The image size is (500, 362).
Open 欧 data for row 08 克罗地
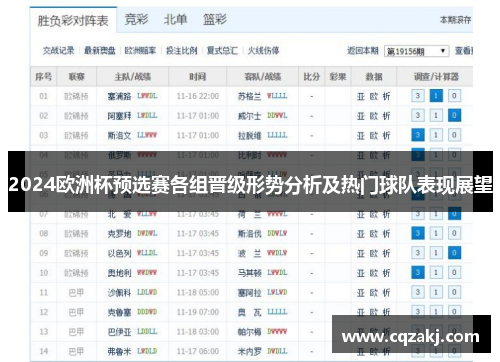(x=374, y=234)
